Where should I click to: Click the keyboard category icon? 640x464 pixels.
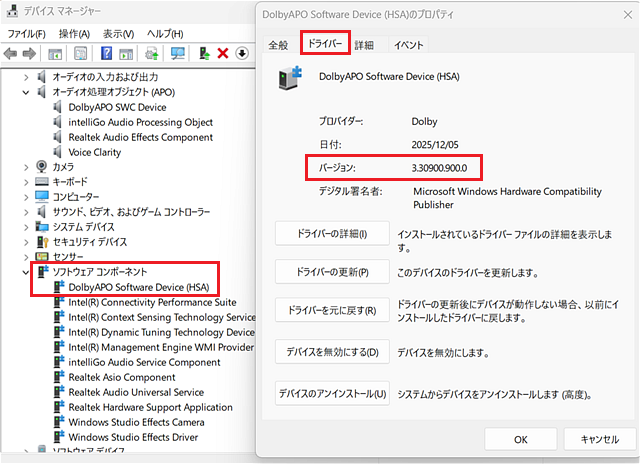click(x=42, y=182)
